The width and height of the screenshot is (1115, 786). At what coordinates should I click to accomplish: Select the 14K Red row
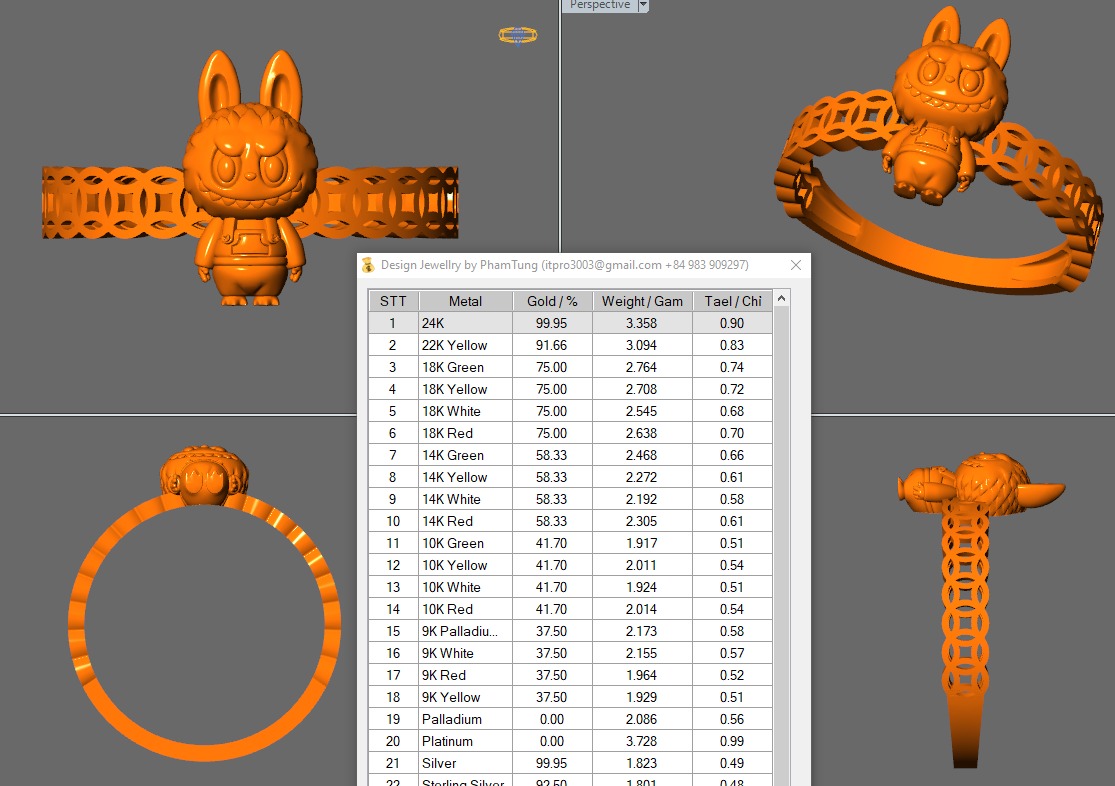pos(570,521)
